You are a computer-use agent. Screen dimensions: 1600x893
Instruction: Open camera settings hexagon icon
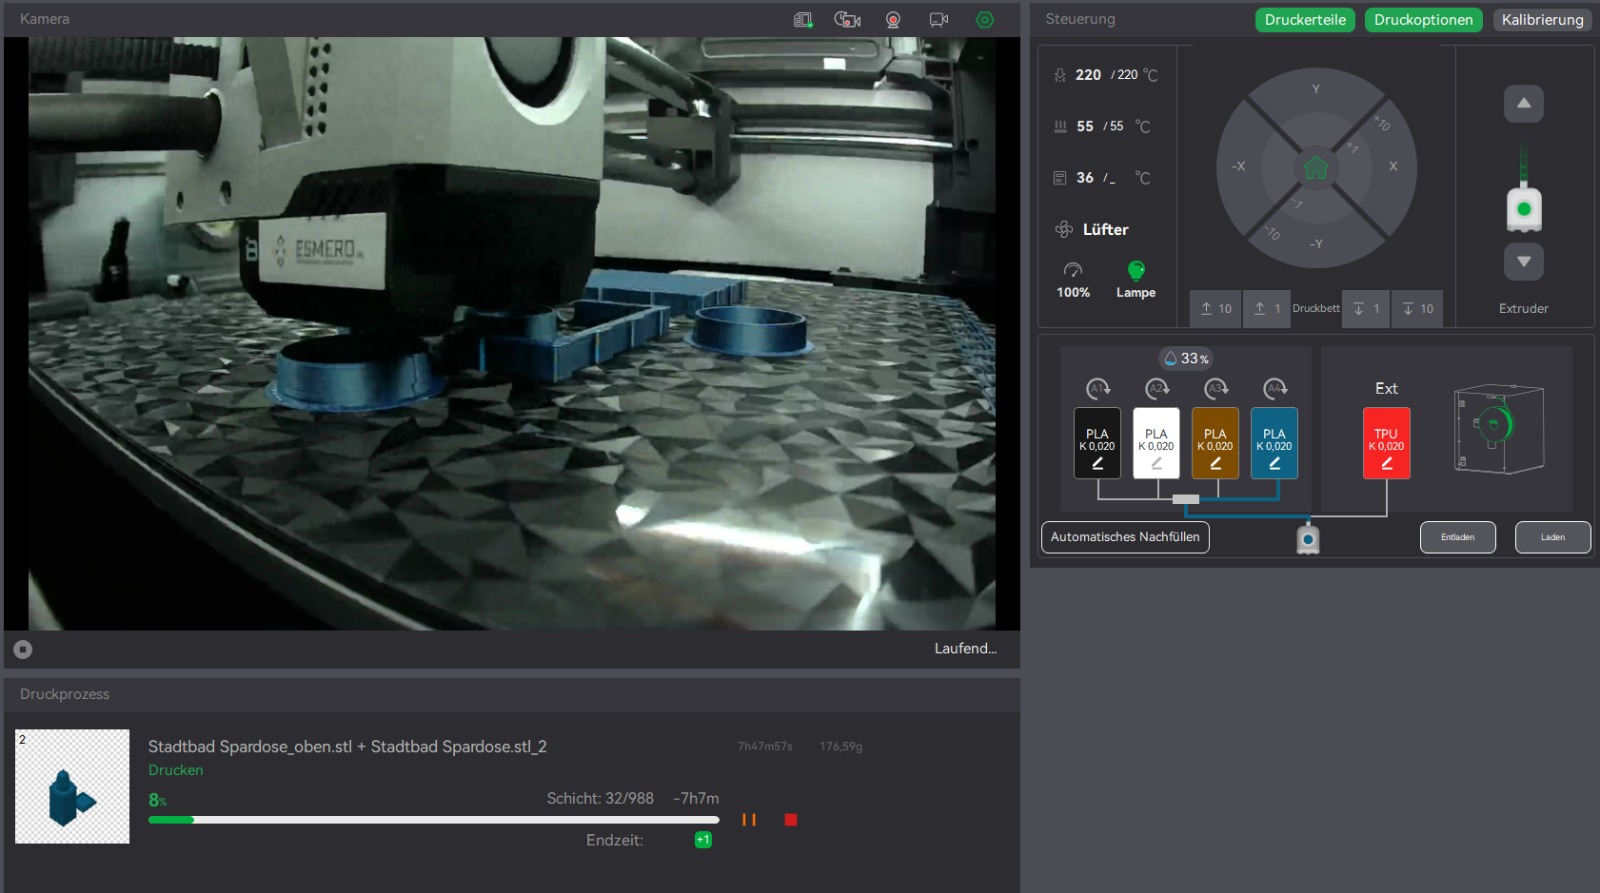tap(985, 20)
